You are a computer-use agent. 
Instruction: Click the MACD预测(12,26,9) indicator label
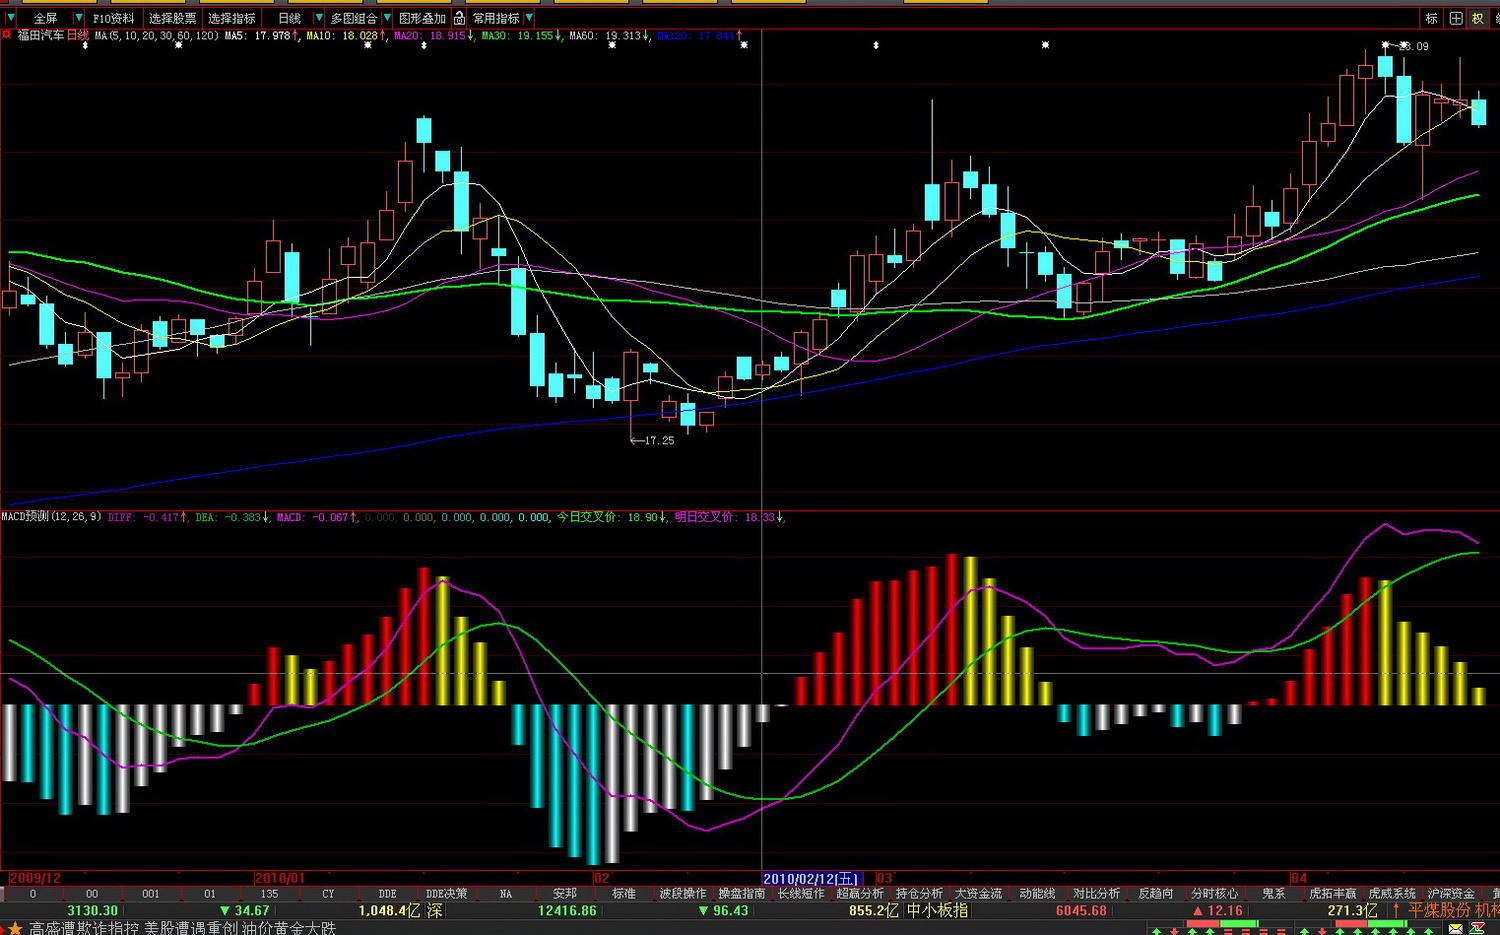pos(51,517)
